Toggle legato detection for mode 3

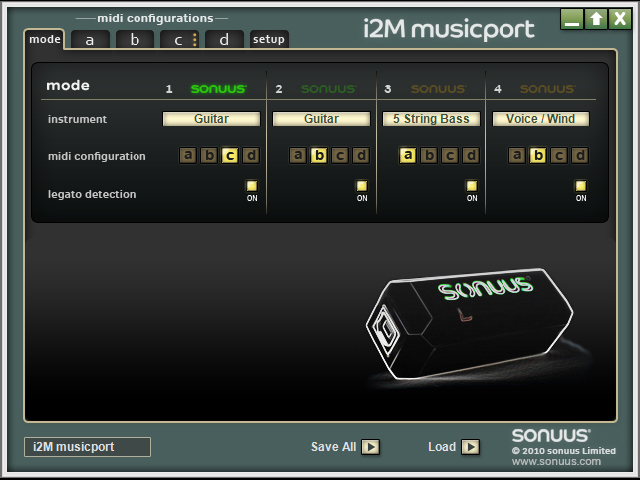pos(472,186)
